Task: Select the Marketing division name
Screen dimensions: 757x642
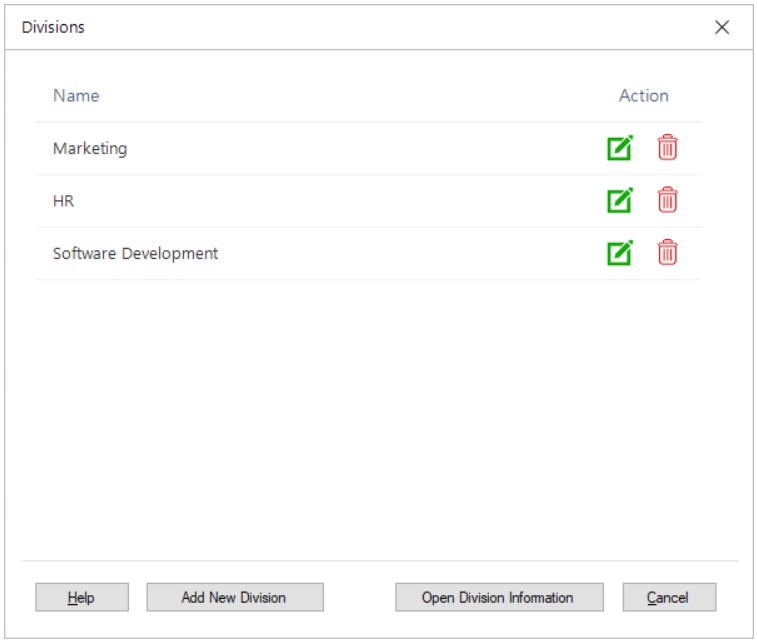Action: pos(90,148)
